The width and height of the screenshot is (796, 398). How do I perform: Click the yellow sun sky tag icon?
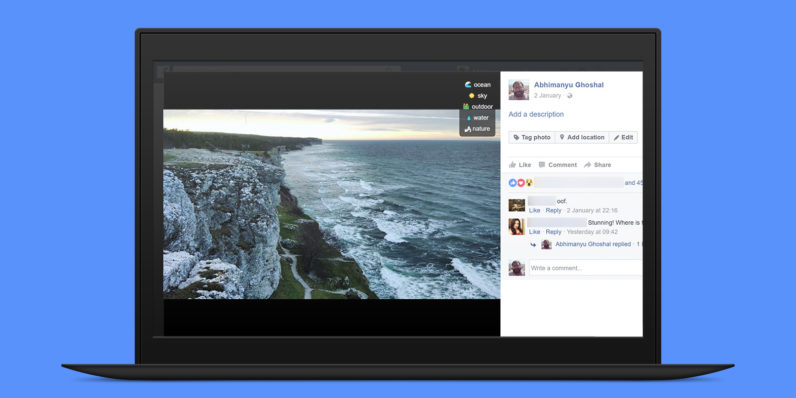472,96
